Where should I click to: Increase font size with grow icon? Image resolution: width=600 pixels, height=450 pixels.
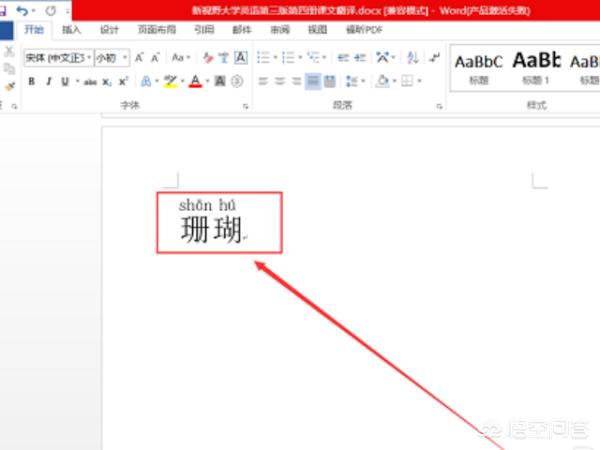pyautogui.click(x=140, y=58)
